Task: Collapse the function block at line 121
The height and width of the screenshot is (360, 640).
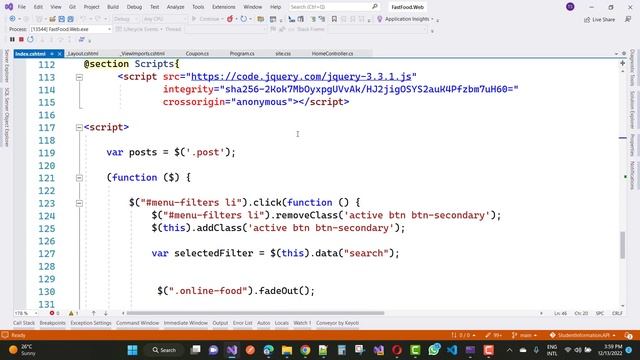Action: click(79, 178)
